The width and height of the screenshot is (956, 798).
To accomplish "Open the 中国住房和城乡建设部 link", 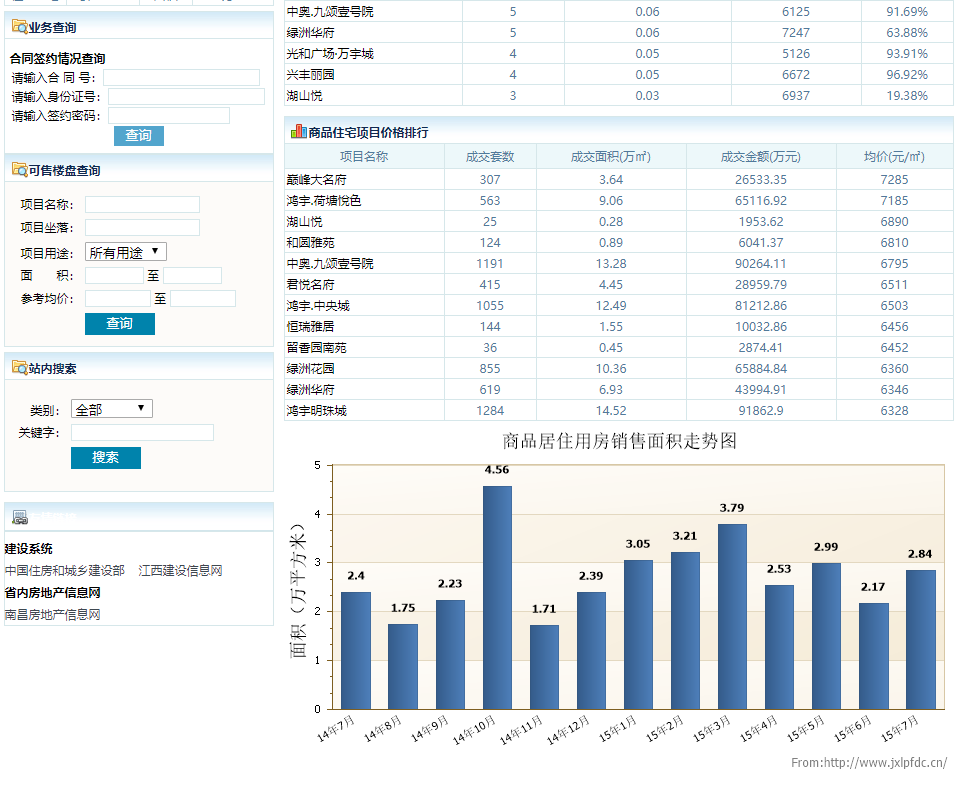I will pos(65,571).
